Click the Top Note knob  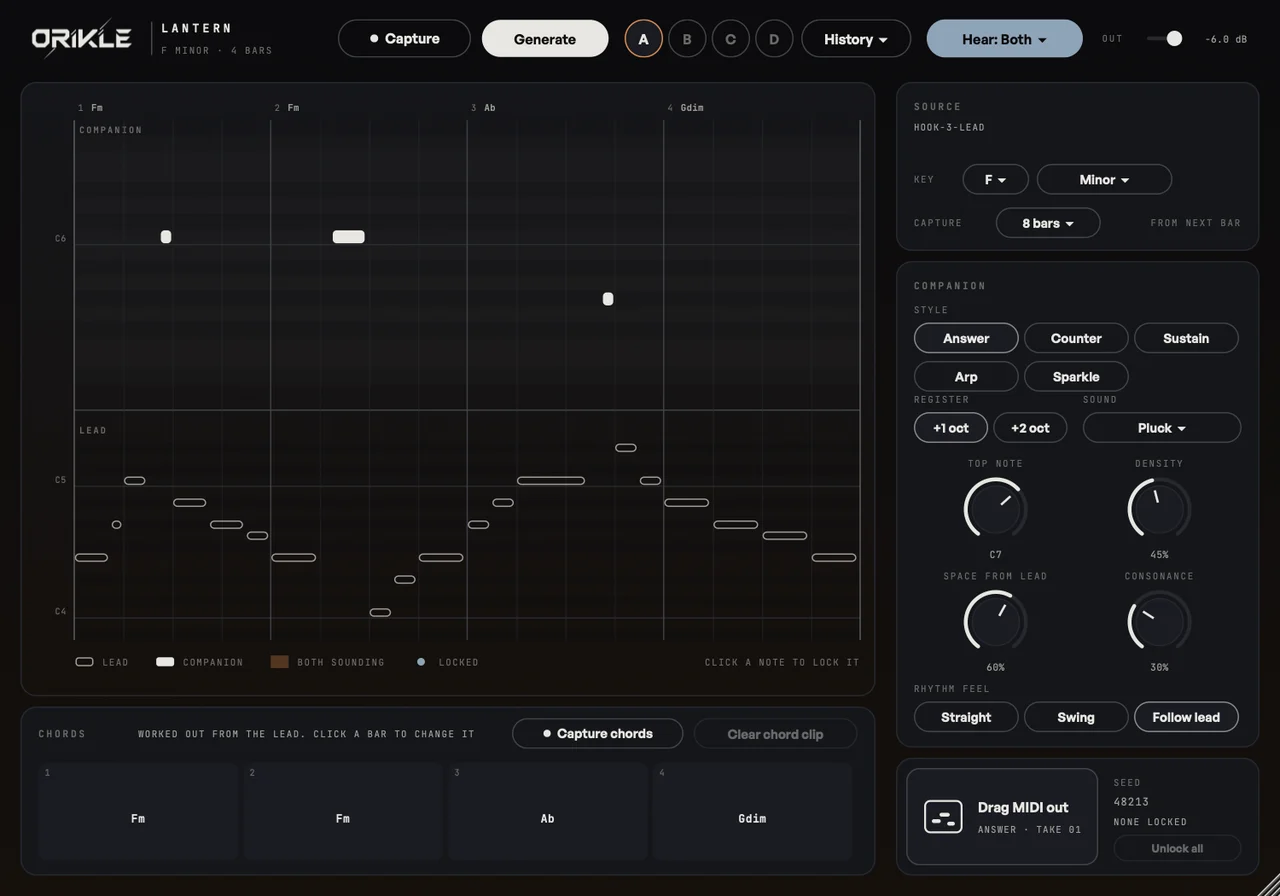pyautogui.click(x=996, y=509)
